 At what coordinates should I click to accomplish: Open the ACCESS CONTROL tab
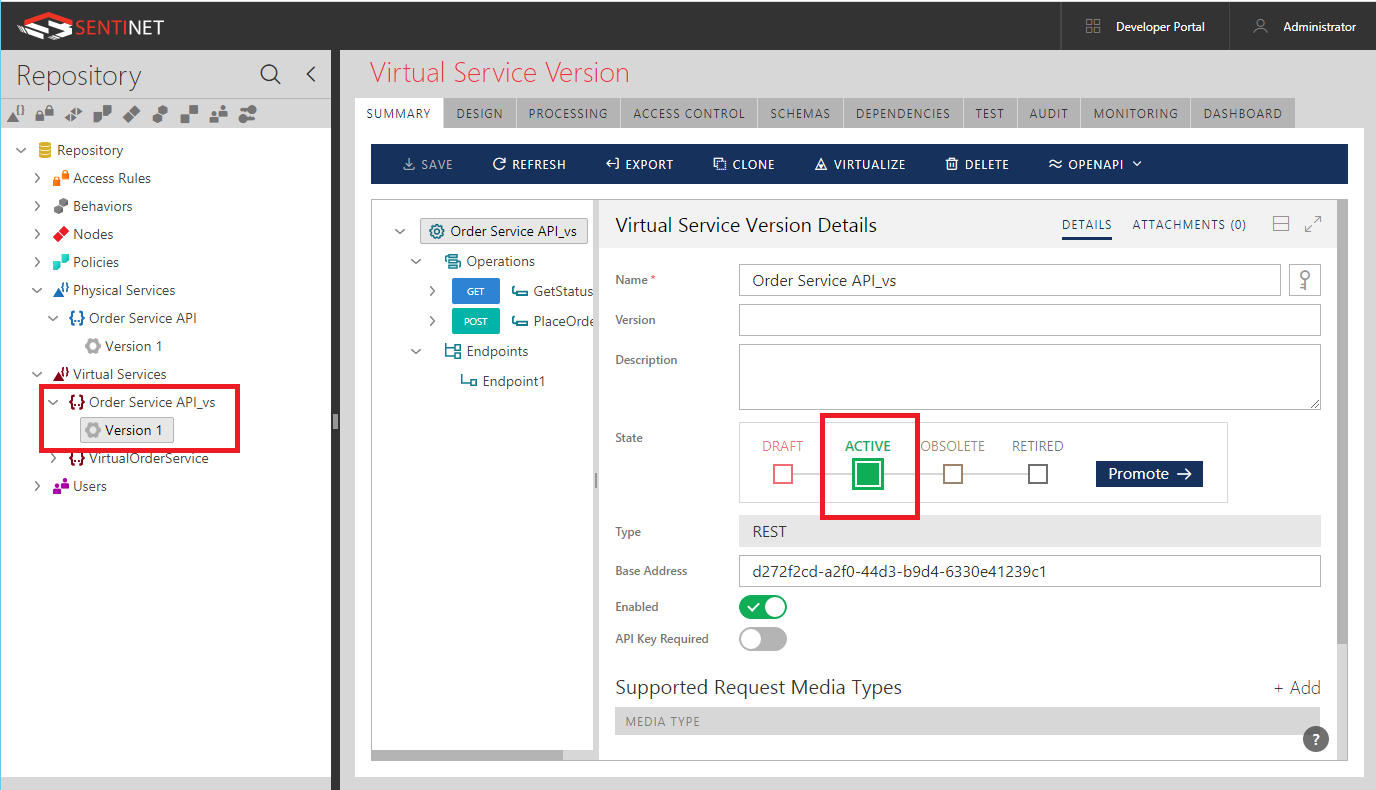tap(688, 113)
